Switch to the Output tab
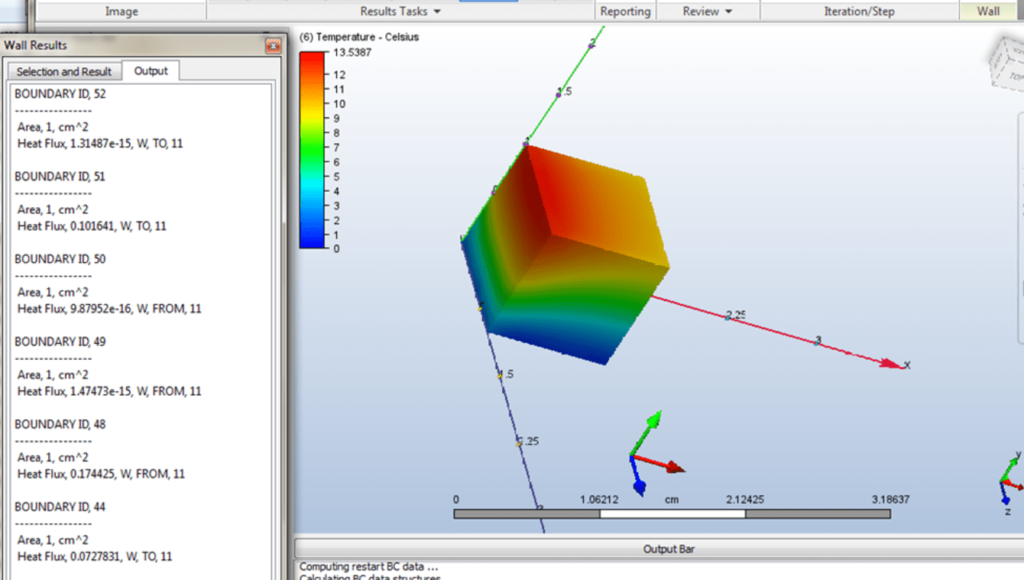The image size is (1024, 580). [151, 71]
